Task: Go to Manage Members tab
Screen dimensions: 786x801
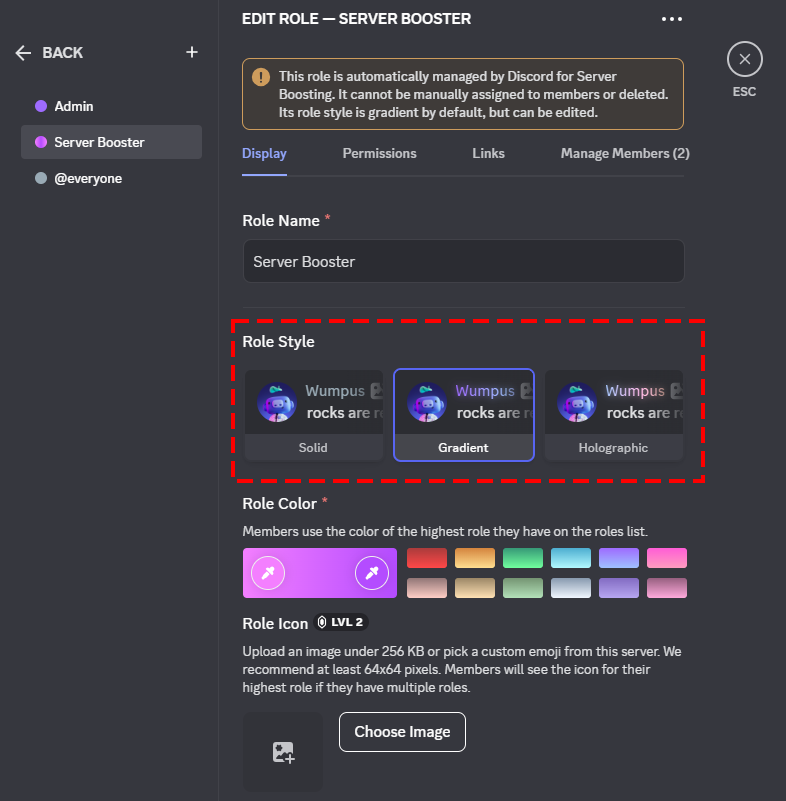Action: (x=624, y=154)
